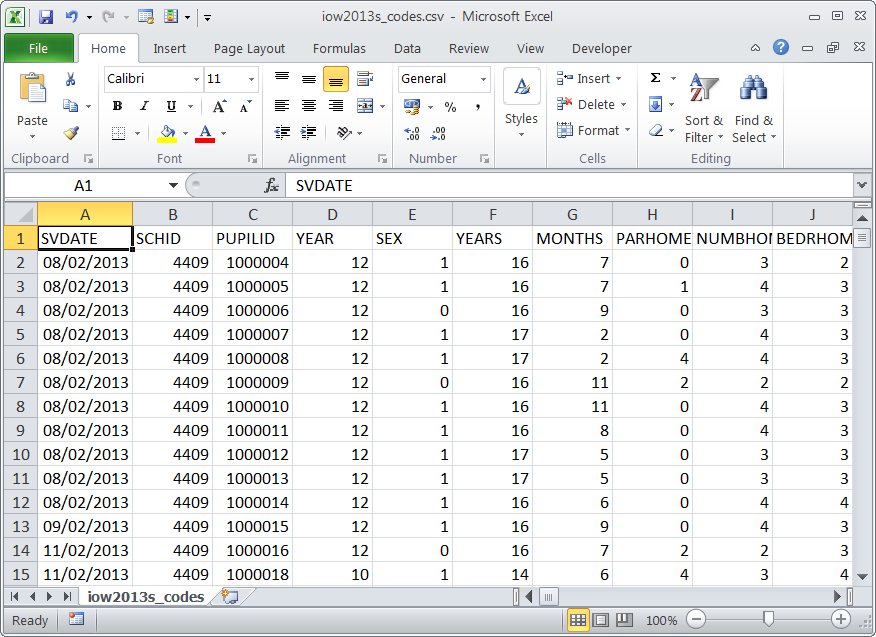Image resolution: width=876 pixels, height=637 pixels.
Task: Activate the Format Painter
Action: click(x=72, y=131)
